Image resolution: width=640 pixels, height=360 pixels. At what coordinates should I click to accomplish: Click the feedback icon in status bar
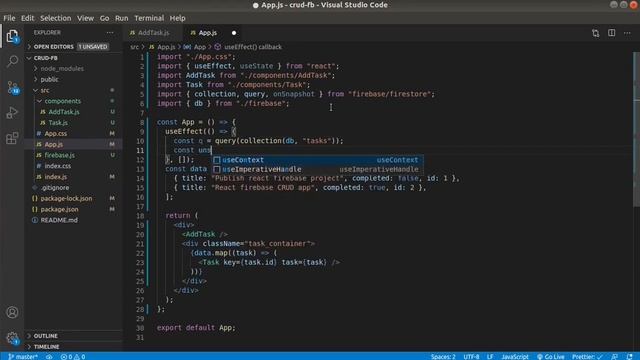[x=614, y=356]
